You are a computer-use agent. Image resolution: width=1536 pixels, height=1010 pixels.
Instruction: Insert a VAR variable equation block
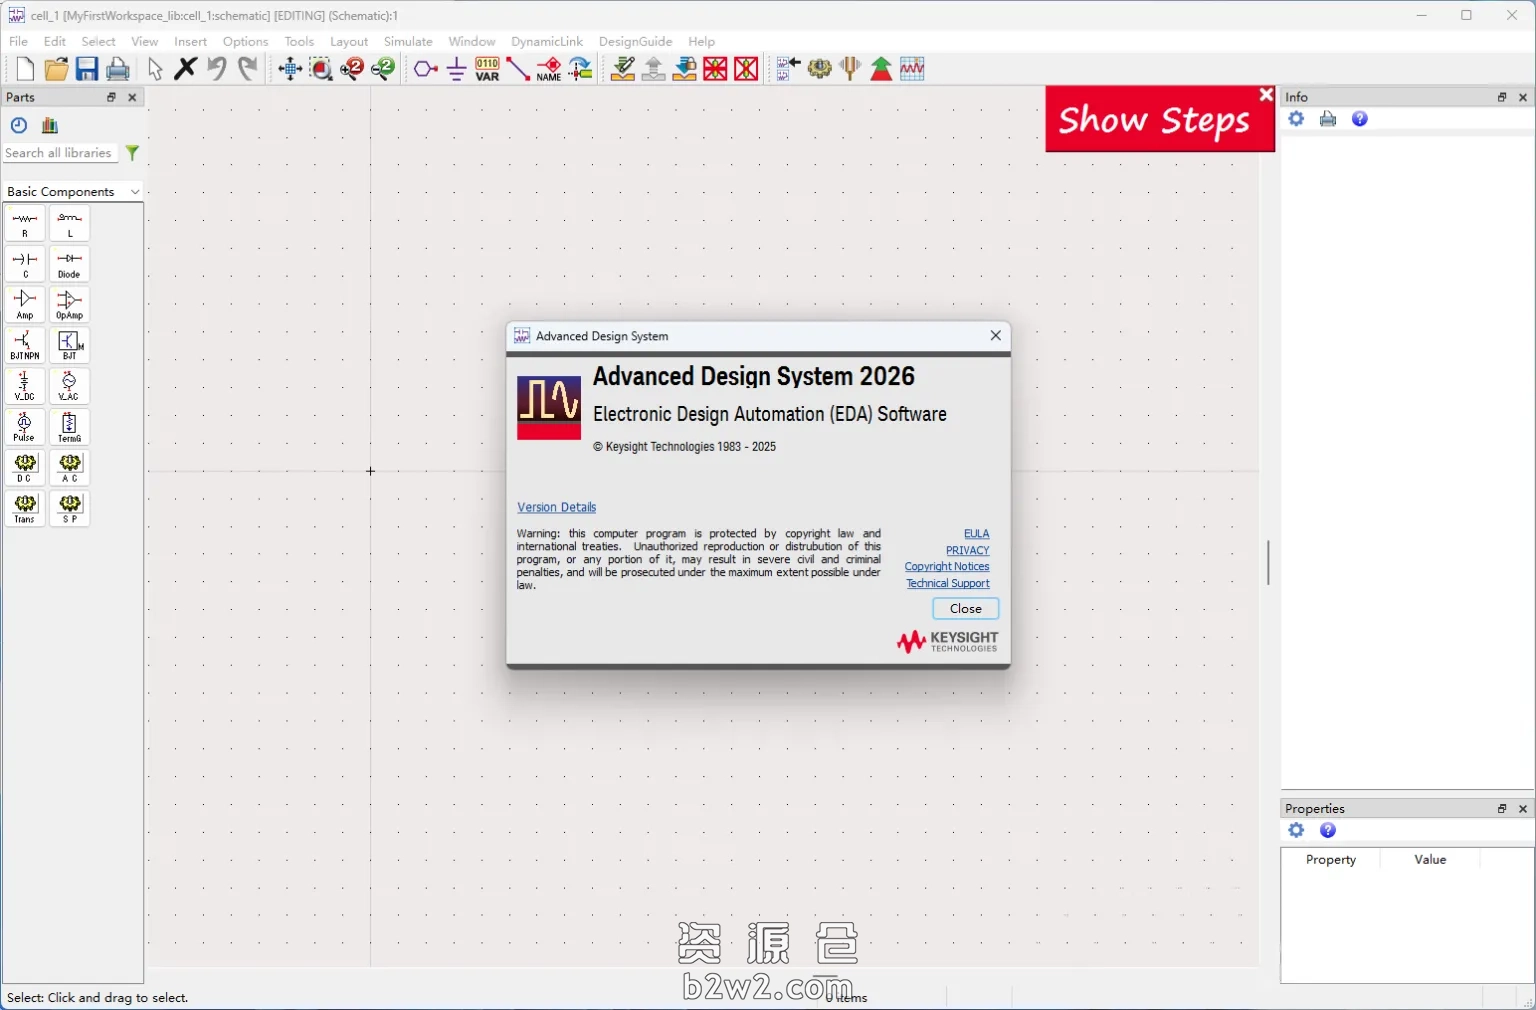click(x=487, y=69)
